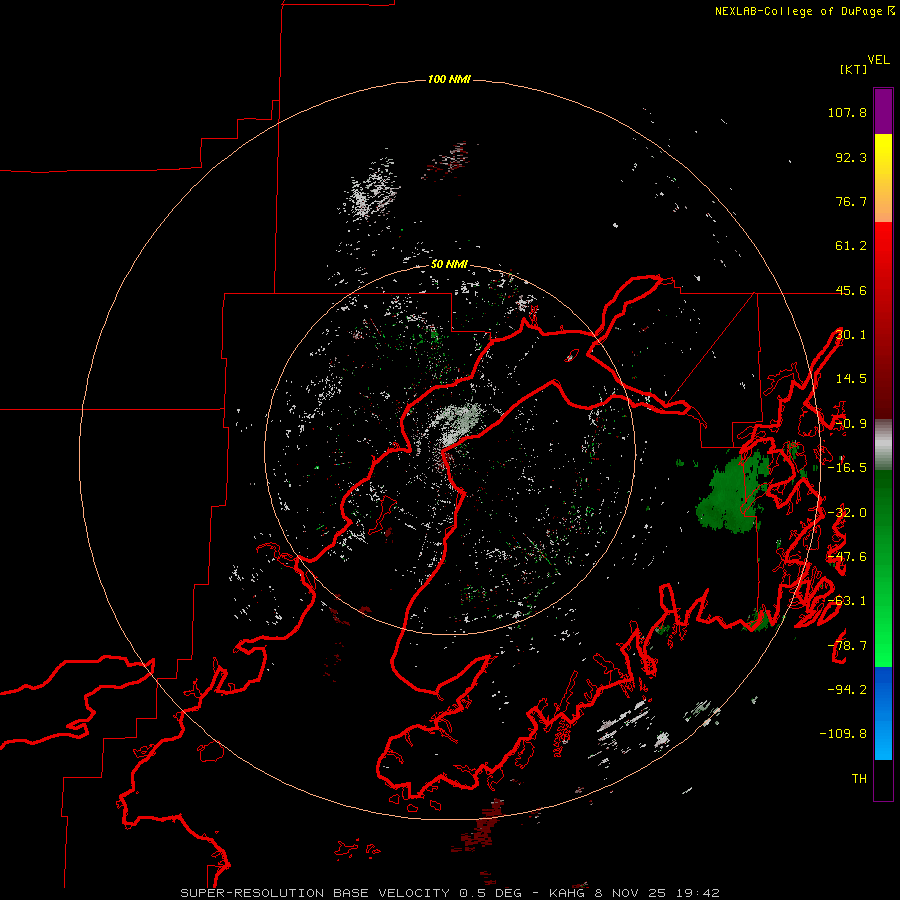Pick the yellow segment of the color bar

point(883,156)
